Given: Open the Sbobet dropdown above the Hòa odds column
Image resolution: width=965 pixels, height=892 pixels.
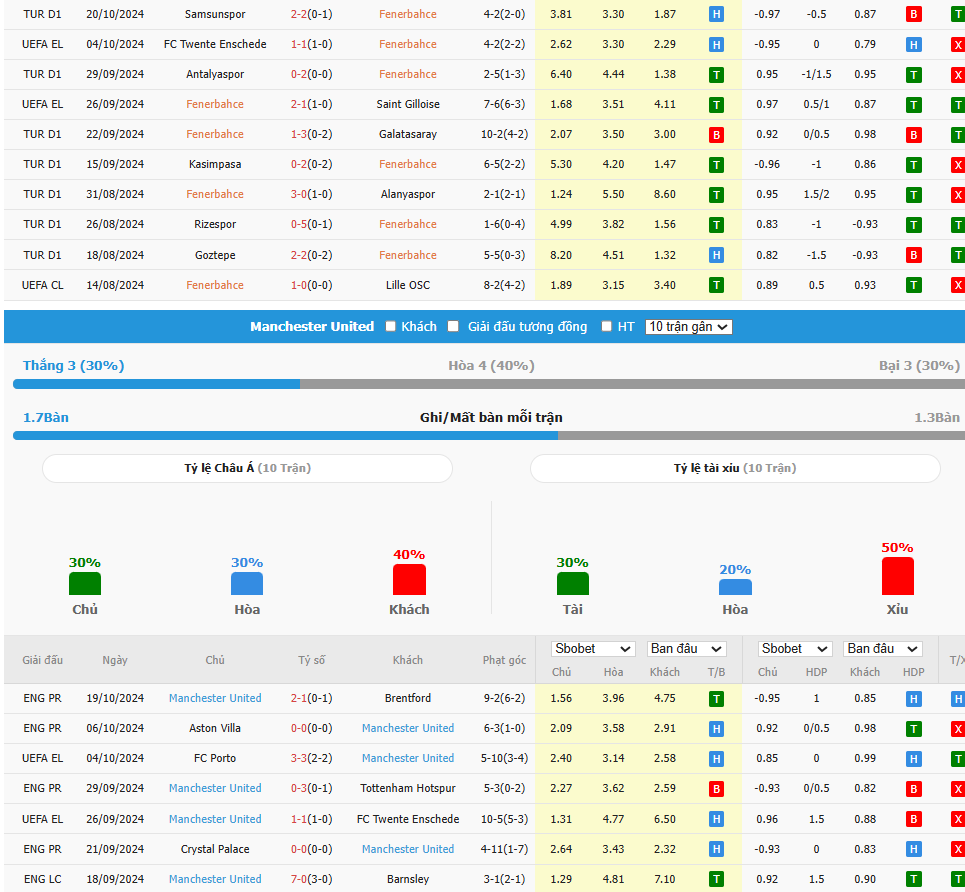Looking at the screenshot, I should click(x=593, y=649).
